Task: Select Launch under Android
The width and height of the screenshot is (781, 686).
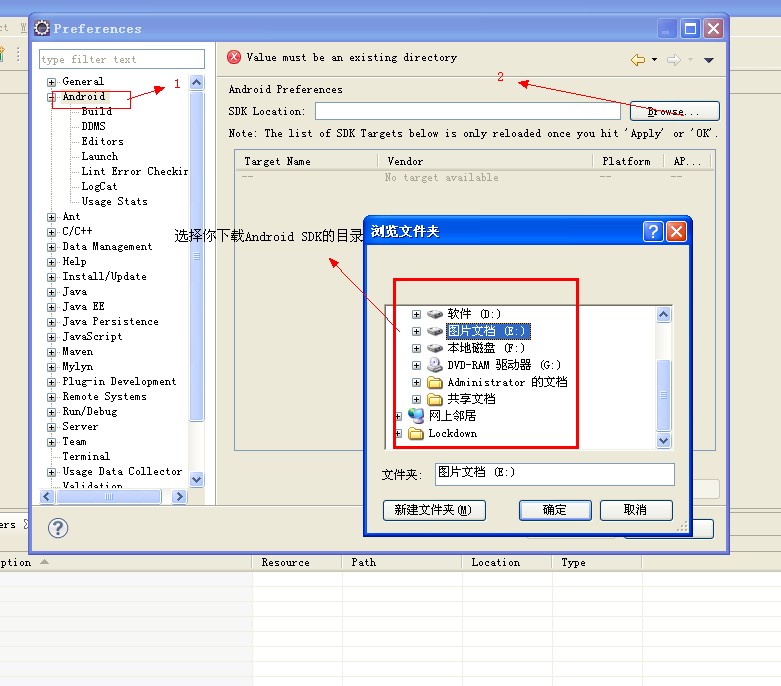Action: (x=100, y=156)
